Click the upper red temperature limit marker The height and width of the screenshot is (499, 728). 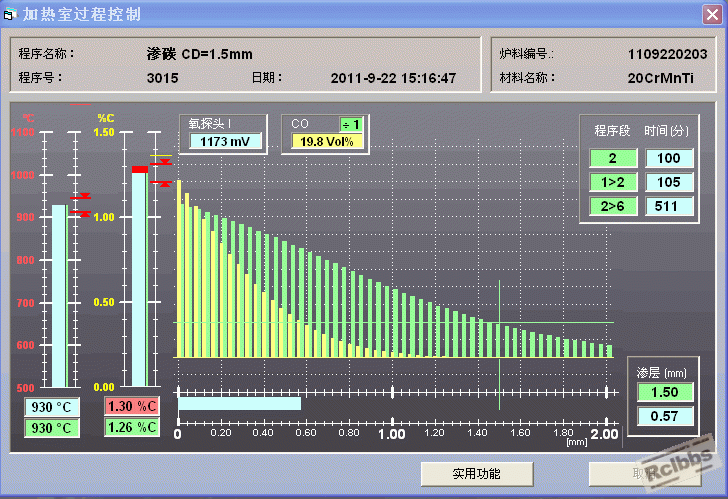coord(80,197)
